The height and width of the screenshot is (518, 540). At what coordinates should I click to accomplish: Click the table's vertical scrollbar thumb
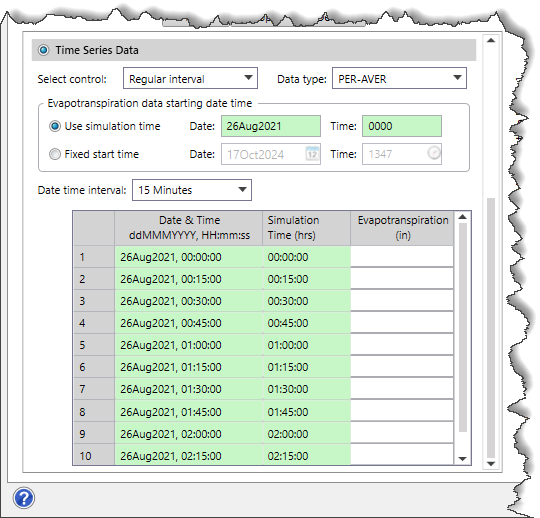coord(463,327)
